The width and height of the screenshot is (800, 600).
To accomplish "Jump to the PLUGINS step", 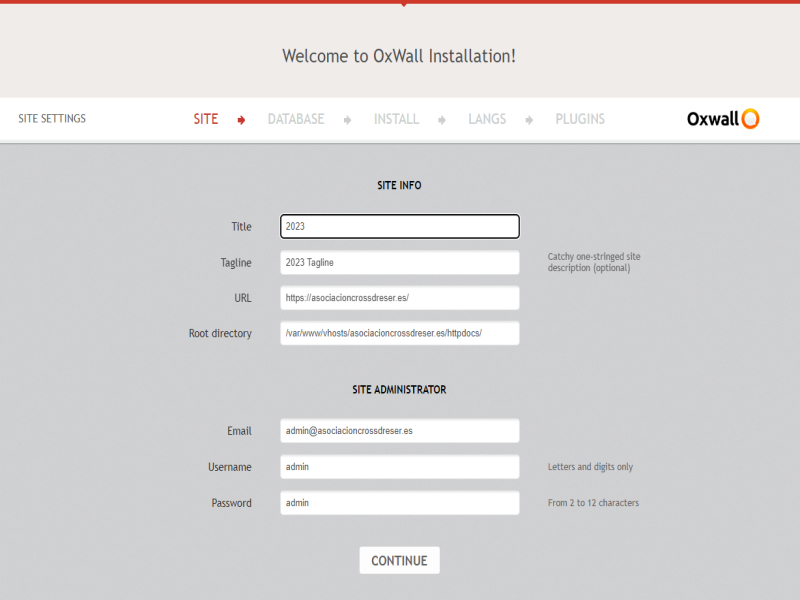I will point(580,119).
